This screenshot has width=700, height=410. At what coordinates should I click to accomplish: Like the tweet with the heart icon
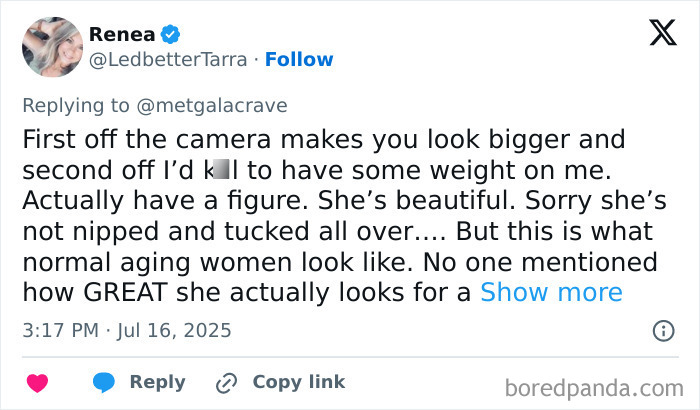click(37, 383)
